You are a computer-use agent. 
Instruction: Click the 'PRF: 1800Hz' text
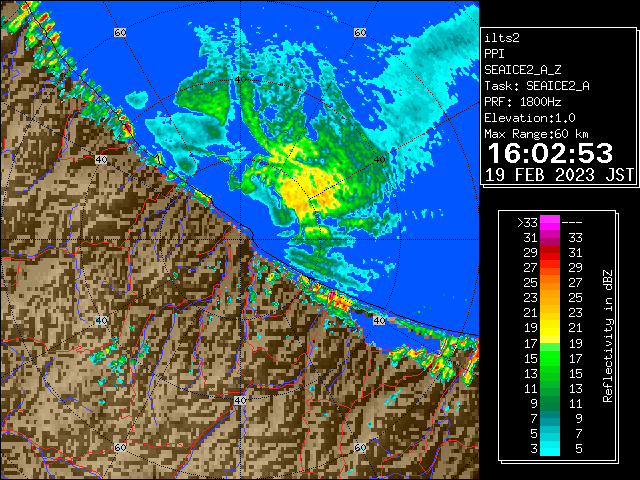click(522, 102)
